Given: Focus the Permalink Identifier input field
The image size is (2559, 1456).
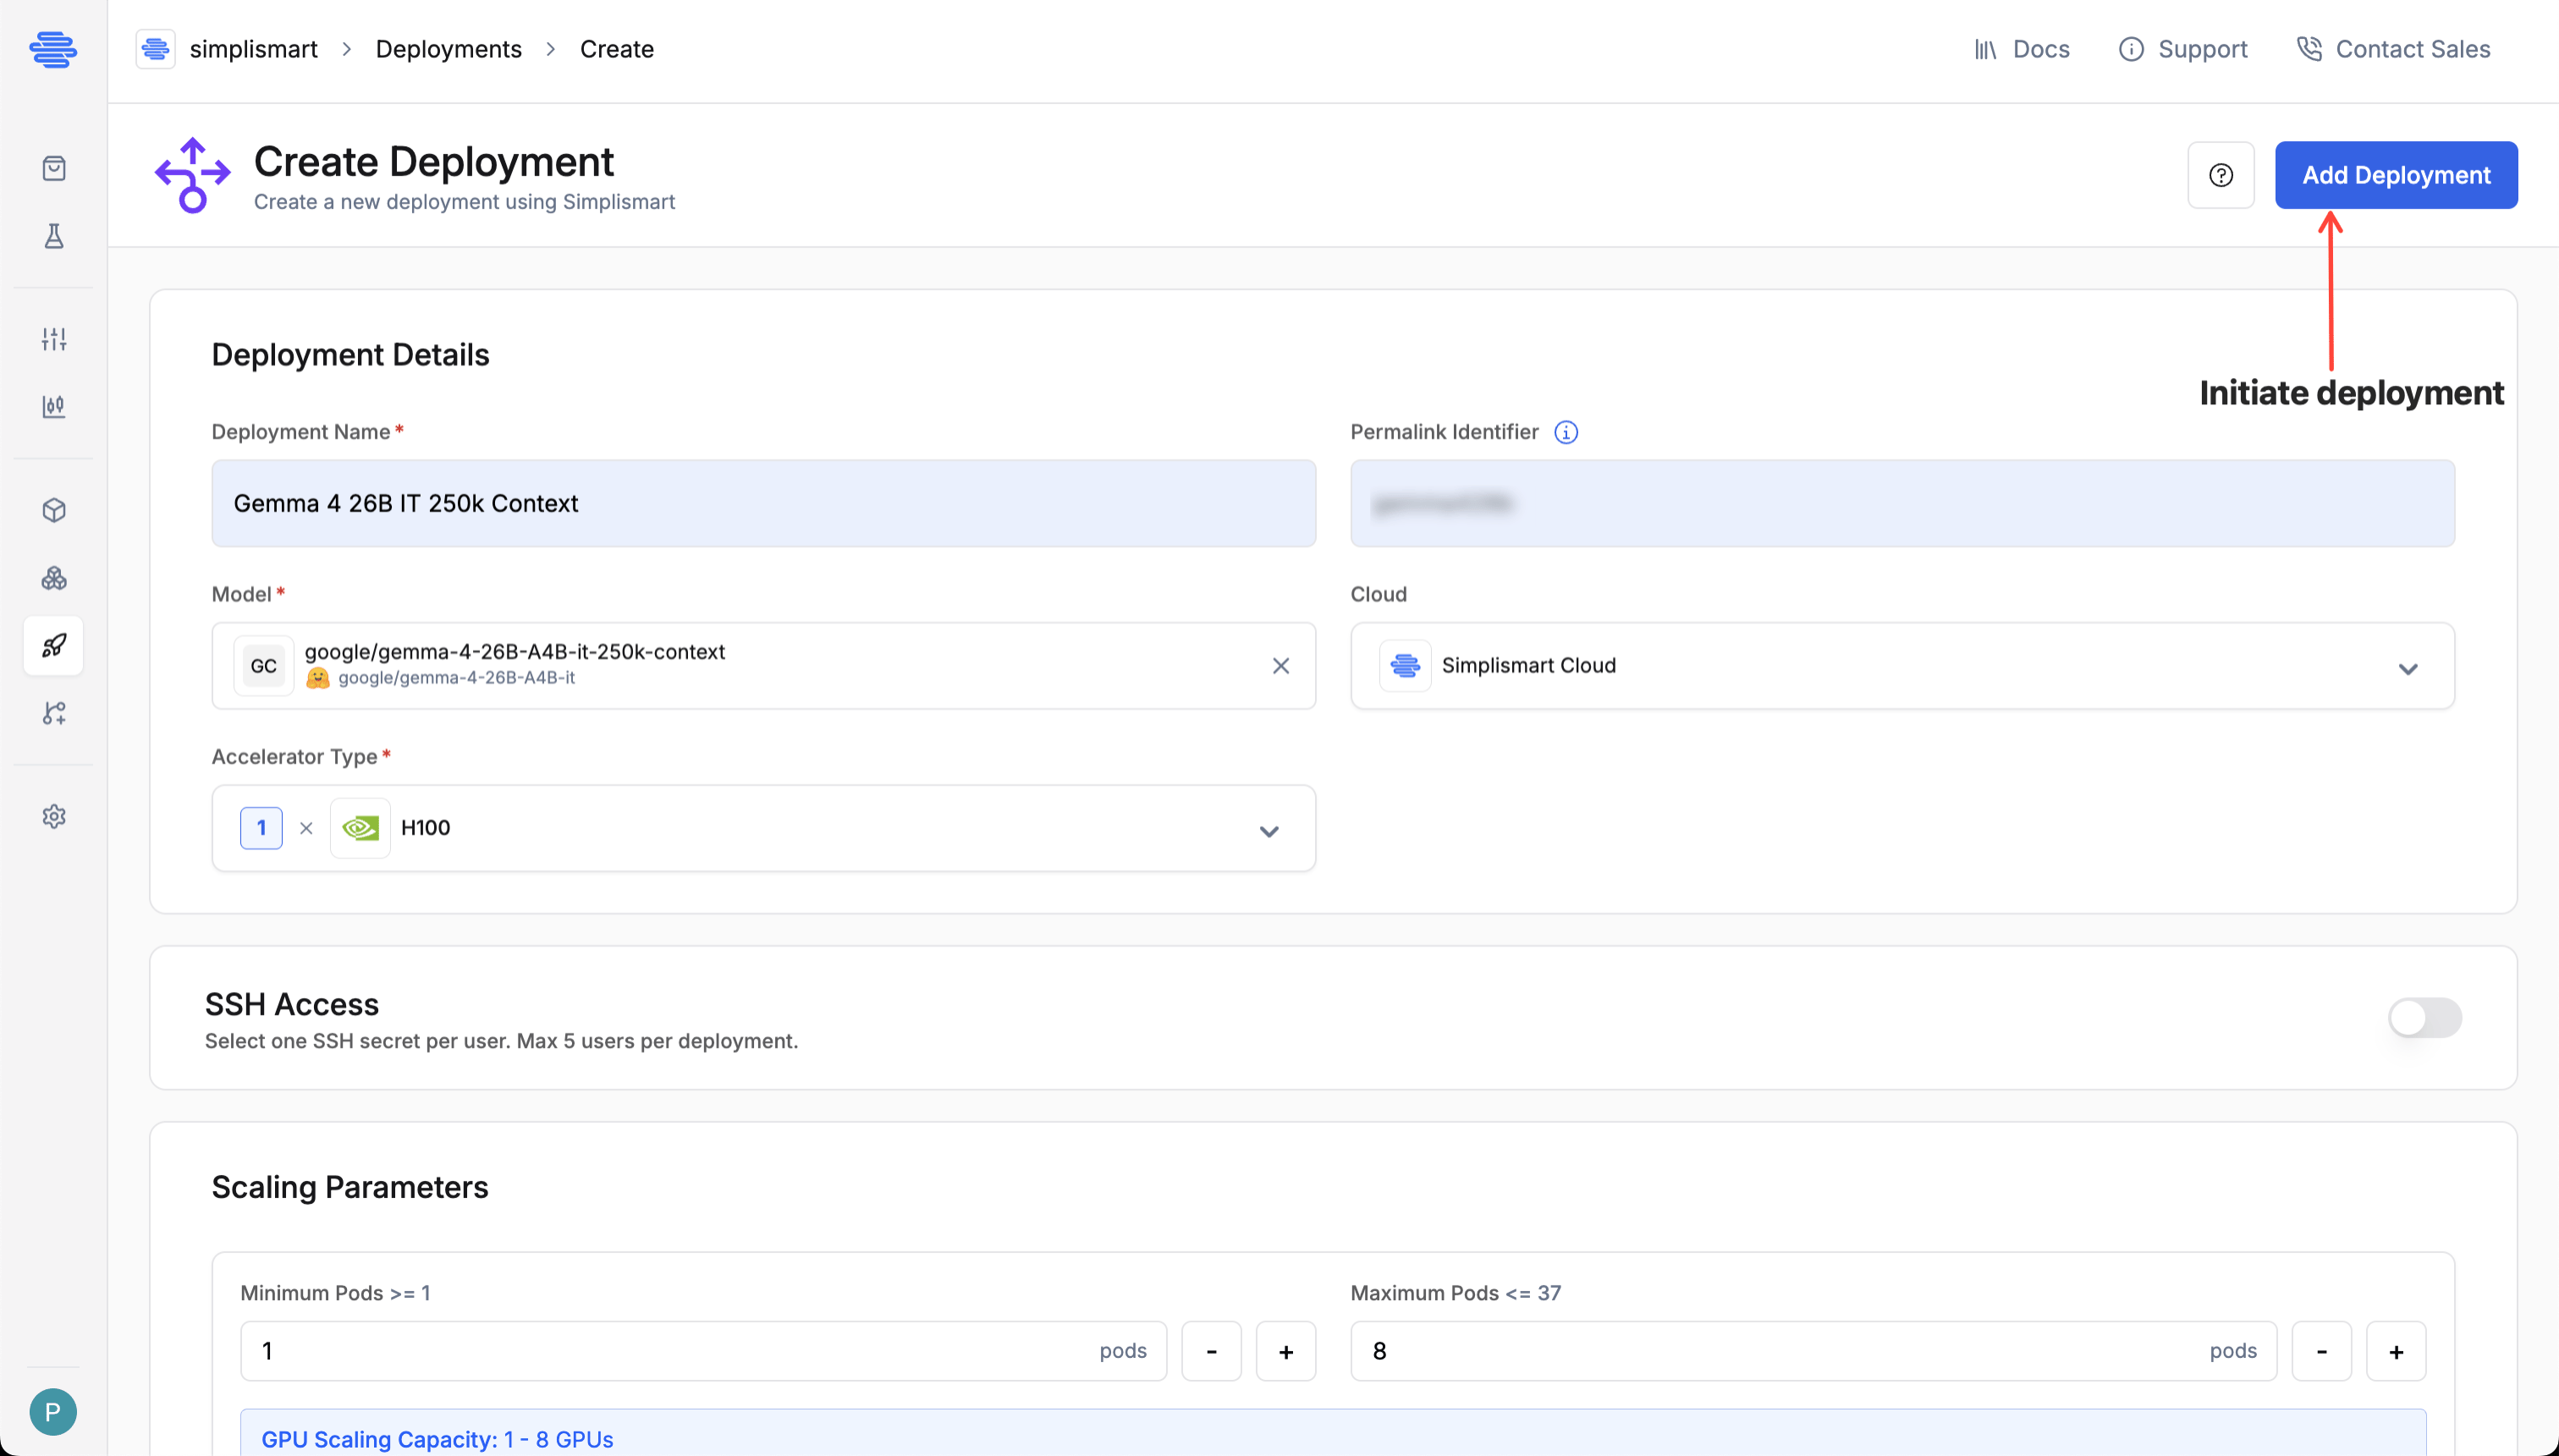Looking at the screenshot, I should pos(1902,503).
